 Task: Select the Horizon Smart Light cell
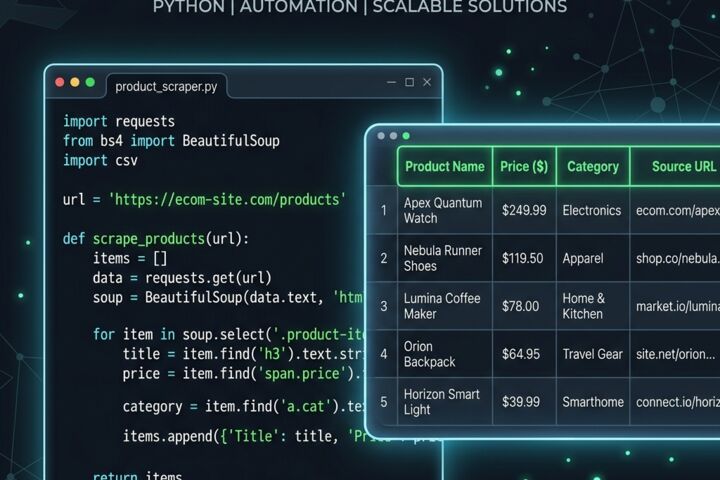point(444,402)
